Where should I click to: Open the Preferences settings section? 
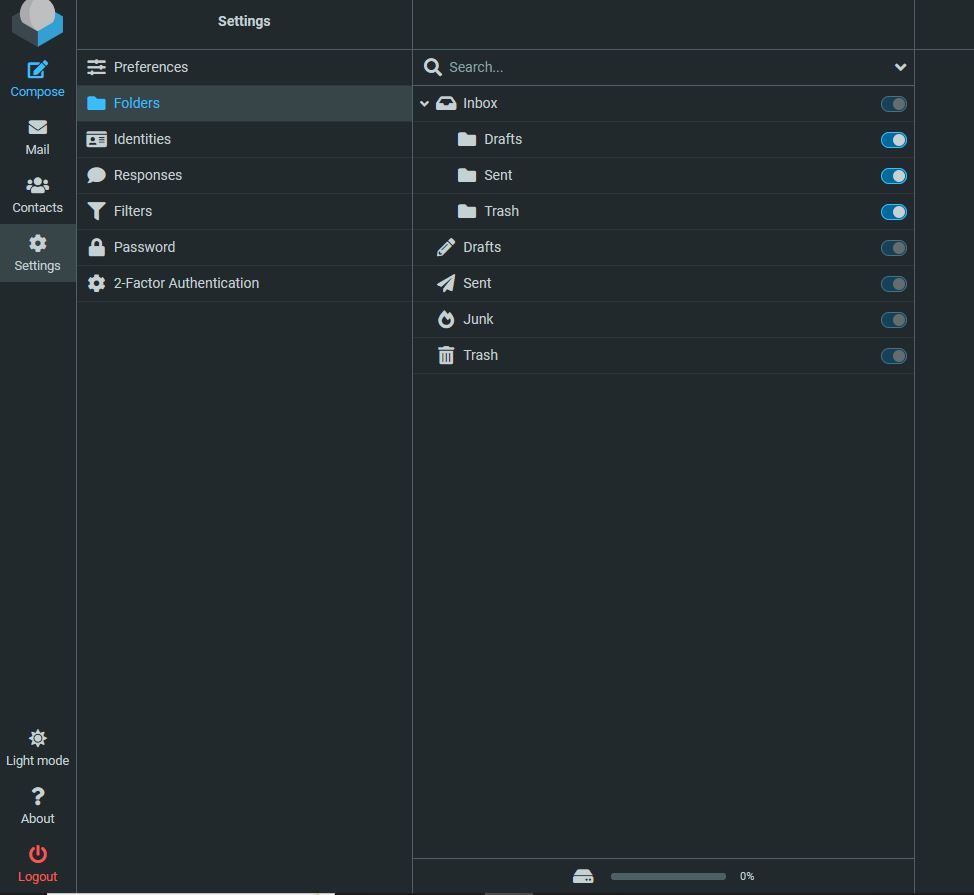(151, 67)
